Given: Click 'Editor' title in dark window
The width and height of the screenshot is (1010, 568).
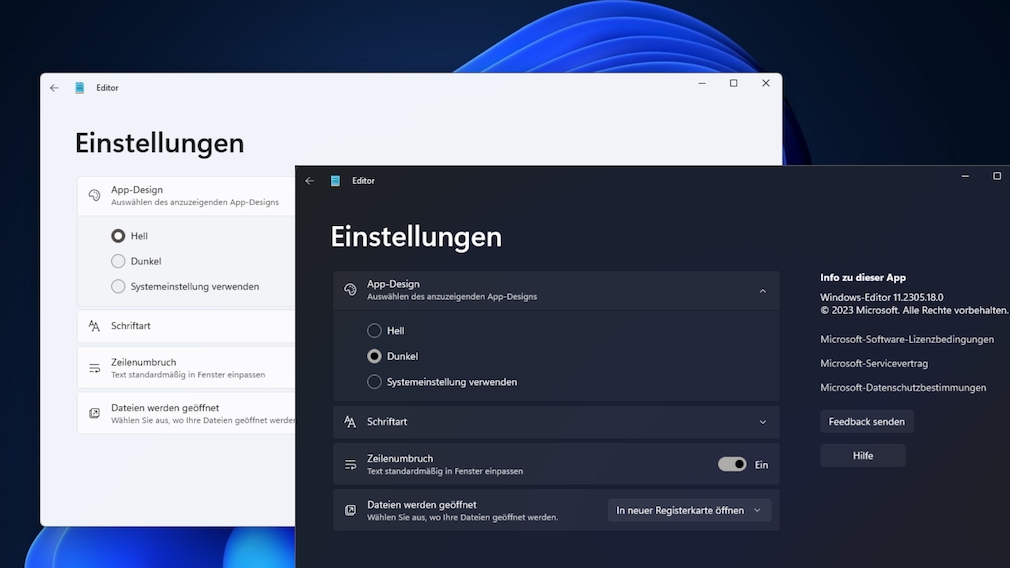Looking at the screenshot, I should (363, 181).
